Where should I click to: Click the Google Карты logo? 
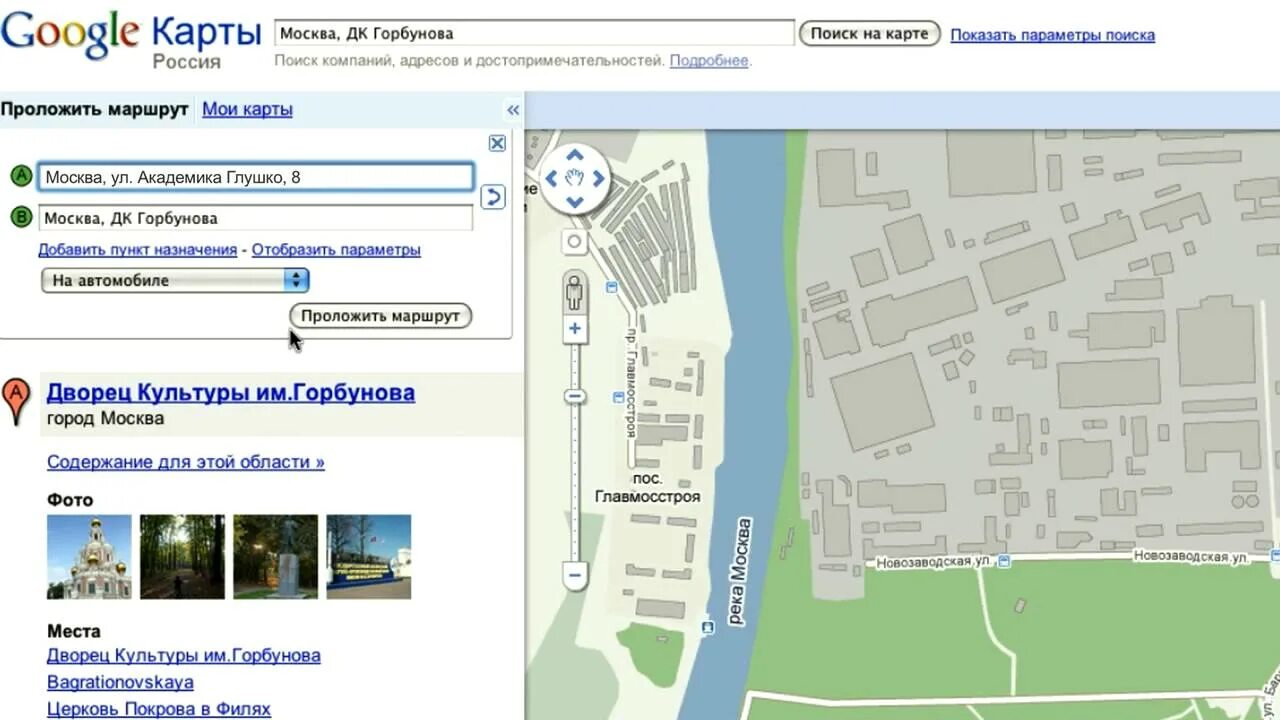point(131,39)
